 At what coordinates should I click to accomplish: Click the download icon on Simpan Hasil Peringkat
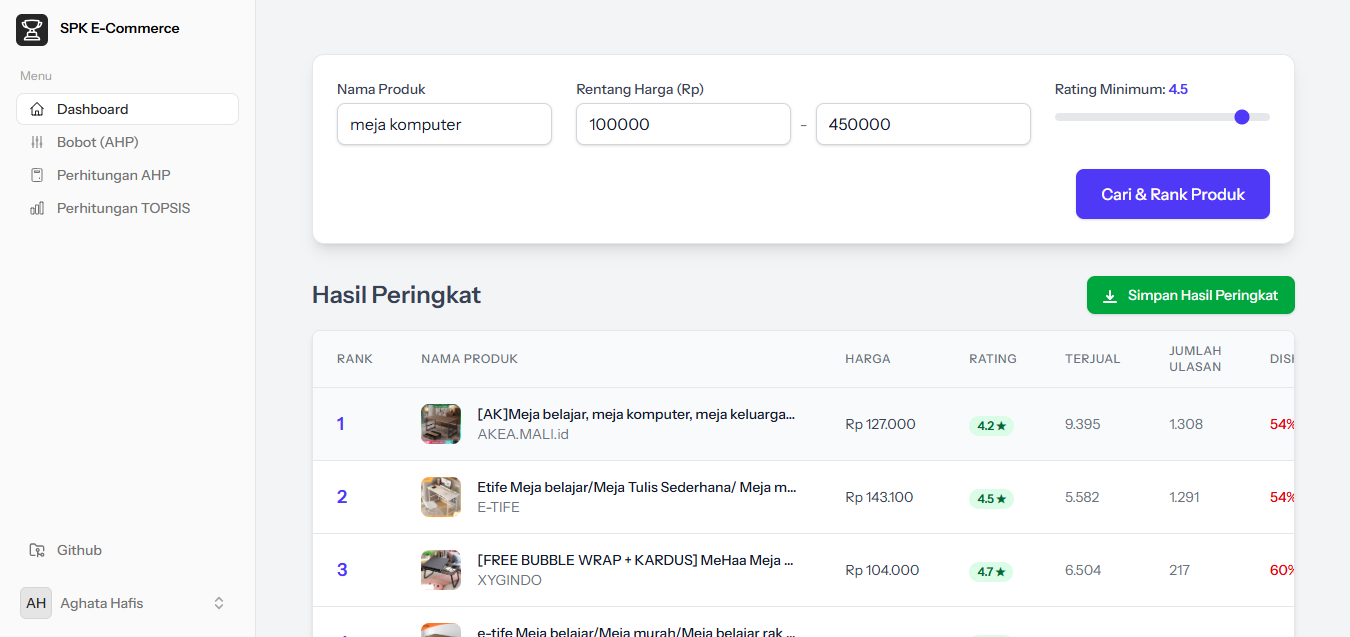coord(1112,295)
